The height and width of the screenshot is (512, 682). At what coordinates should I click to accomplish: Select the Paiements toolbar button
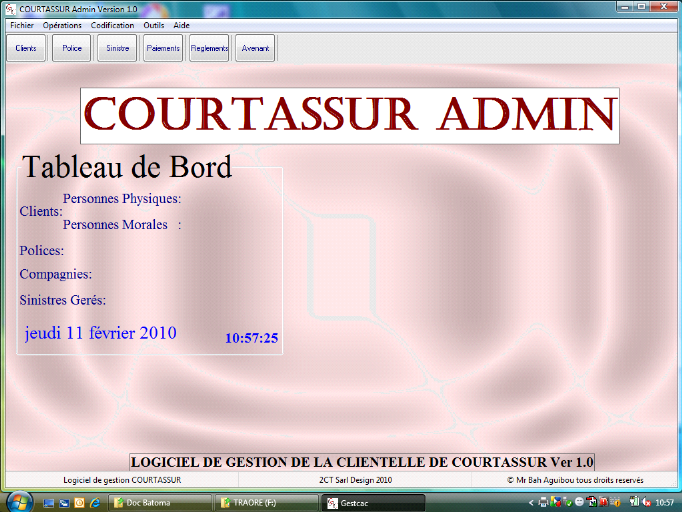click(163, 48)
